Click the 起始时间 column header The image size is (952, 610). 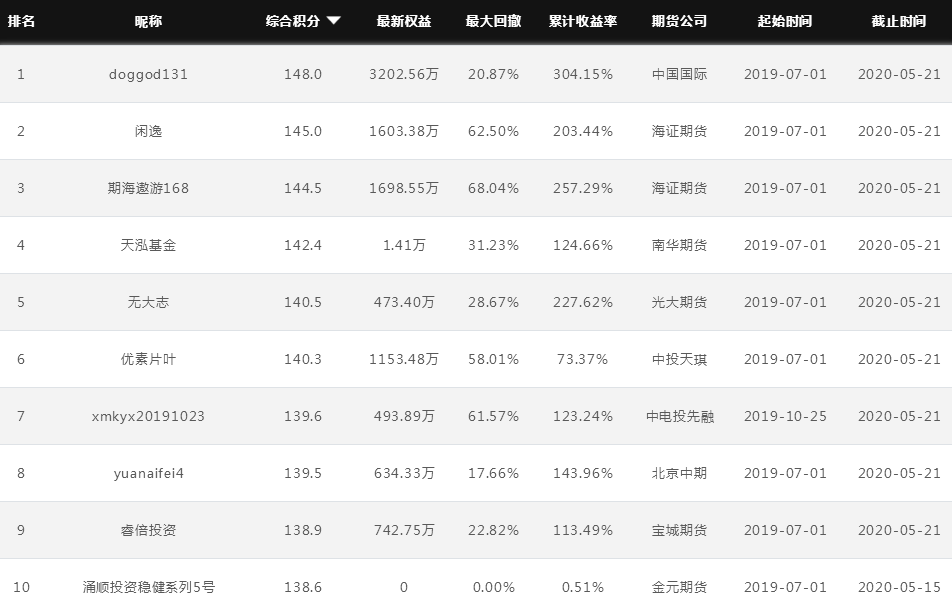click(x=784, y=21)
